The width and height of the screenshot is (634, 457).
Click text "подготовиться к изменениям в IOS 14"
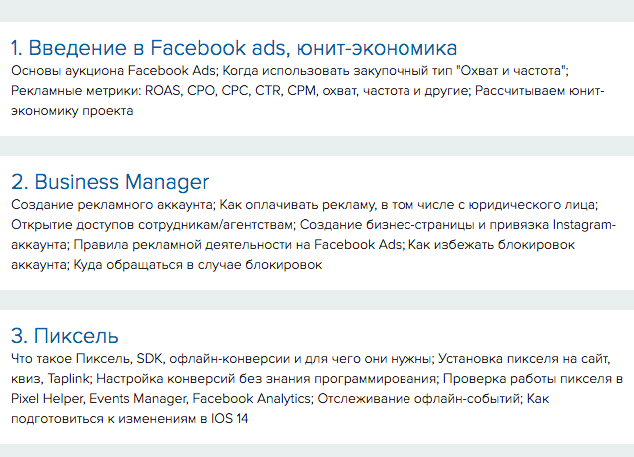pyautogui.click(x=129, y=419)
